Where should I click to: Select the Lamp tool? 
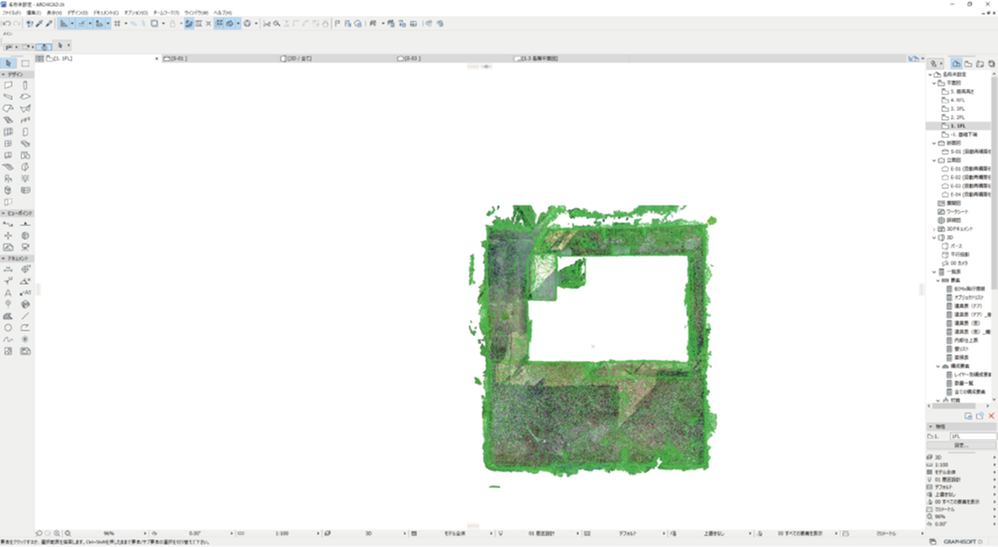[x=25, y=178]
